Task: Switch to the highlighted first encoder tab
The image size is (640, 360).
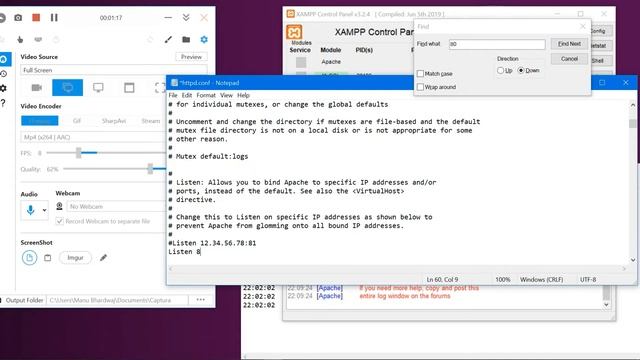Action: click(x=40, y=121)
